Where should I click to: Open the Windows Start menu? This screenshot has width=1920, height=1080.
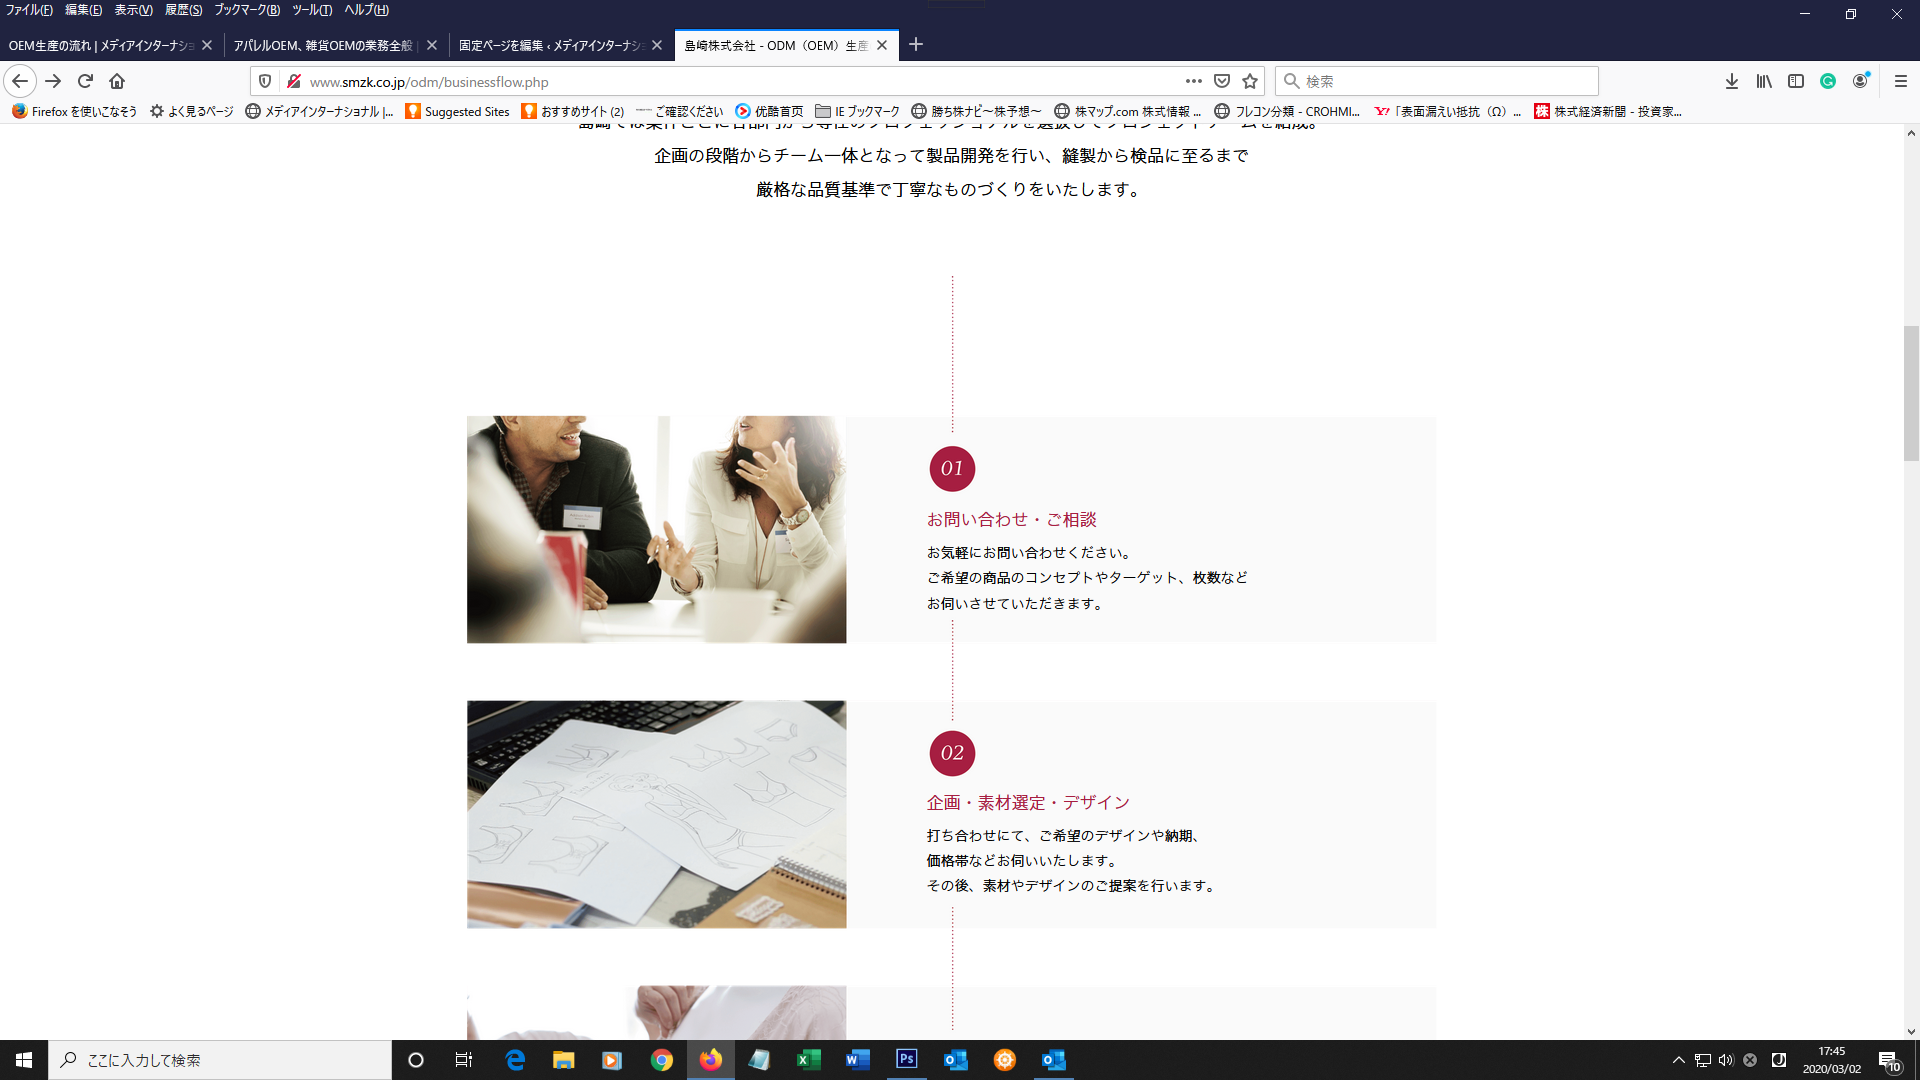[24, 1060]
